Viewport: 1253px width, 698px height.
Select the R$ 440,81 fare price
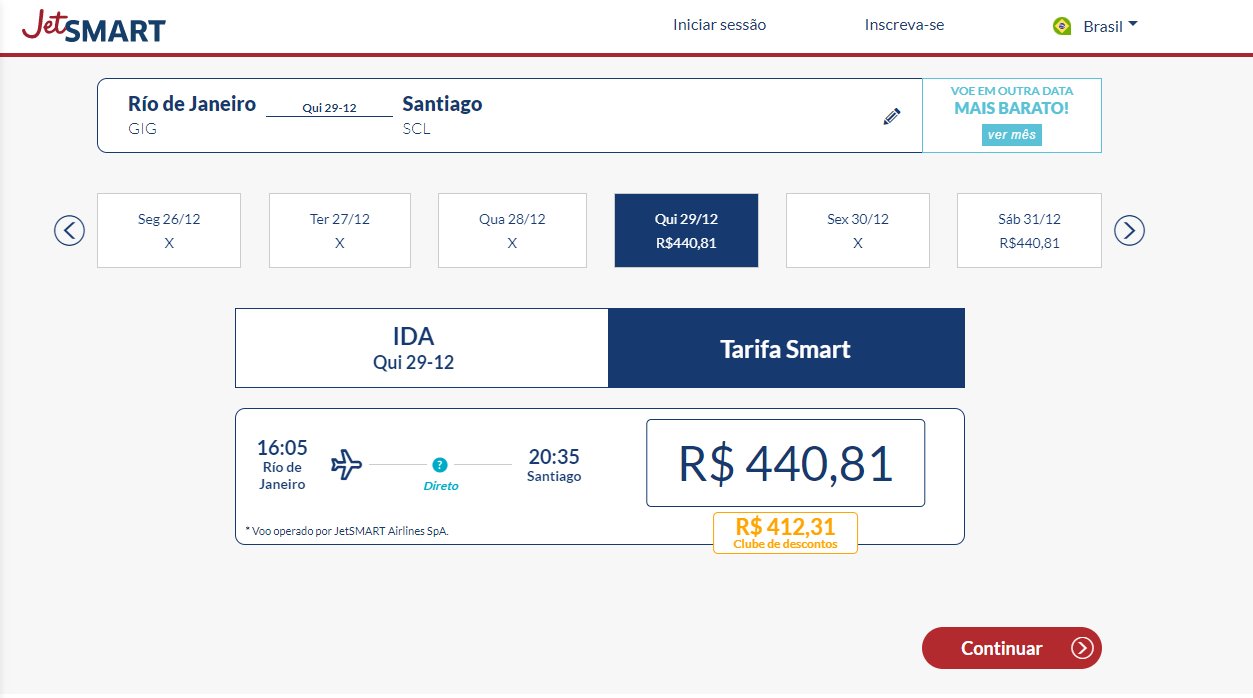click(785, 463)
